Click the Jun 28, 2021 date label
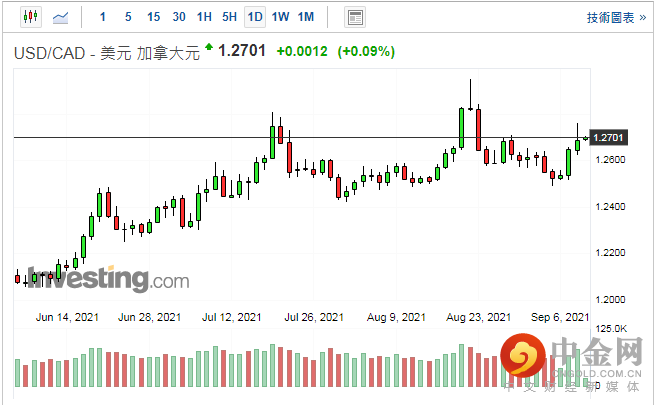657x405 pixels. [x=149, y=317]
